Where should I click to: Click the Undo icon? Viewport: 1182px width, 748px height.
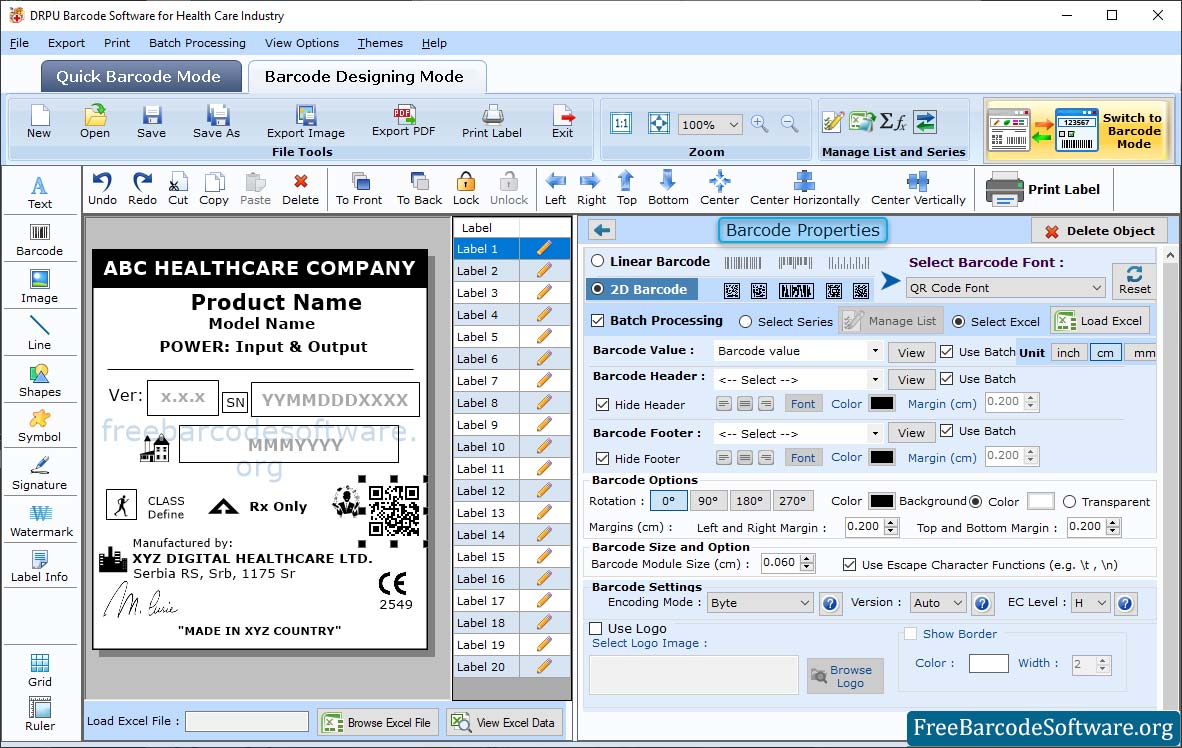[102, 189]
